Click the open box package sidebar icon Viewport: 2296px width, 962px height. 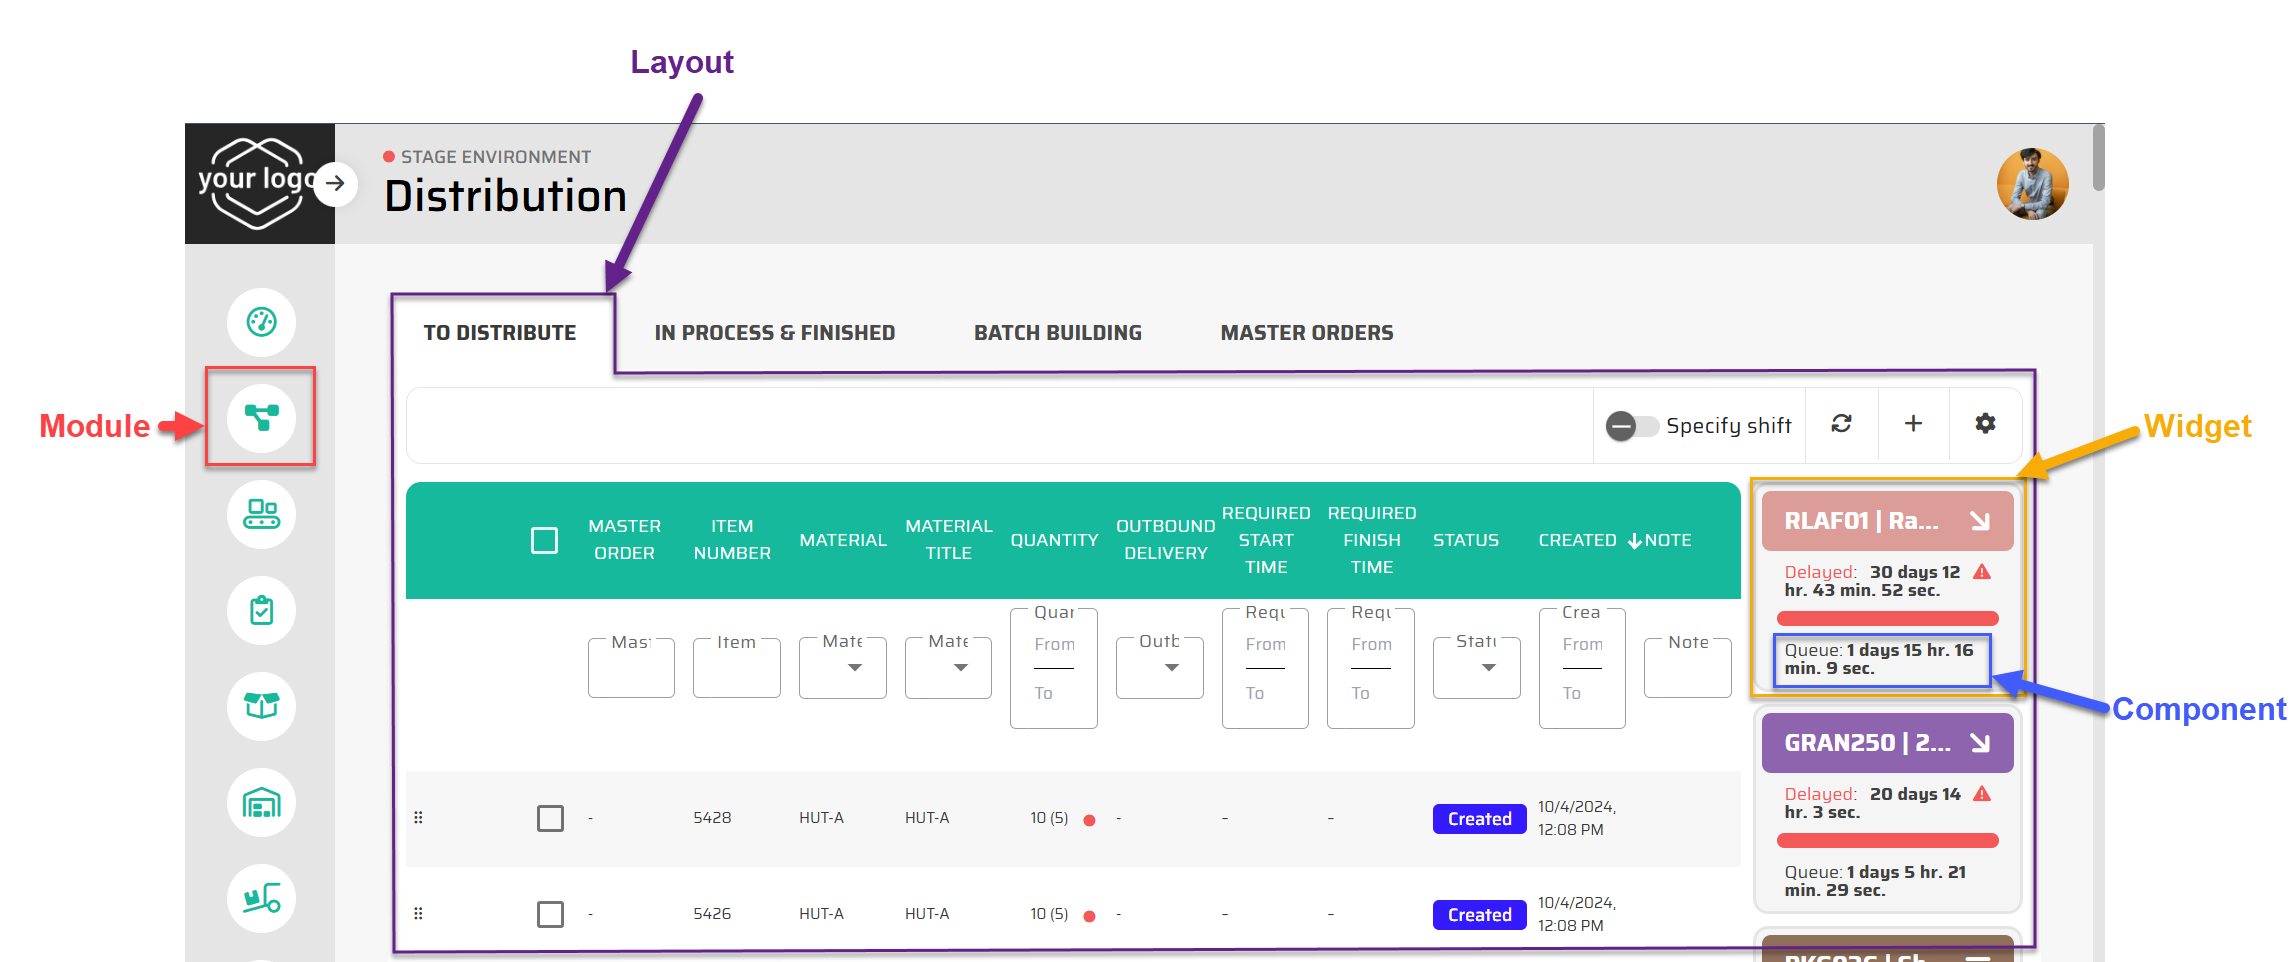pos(261,706)
